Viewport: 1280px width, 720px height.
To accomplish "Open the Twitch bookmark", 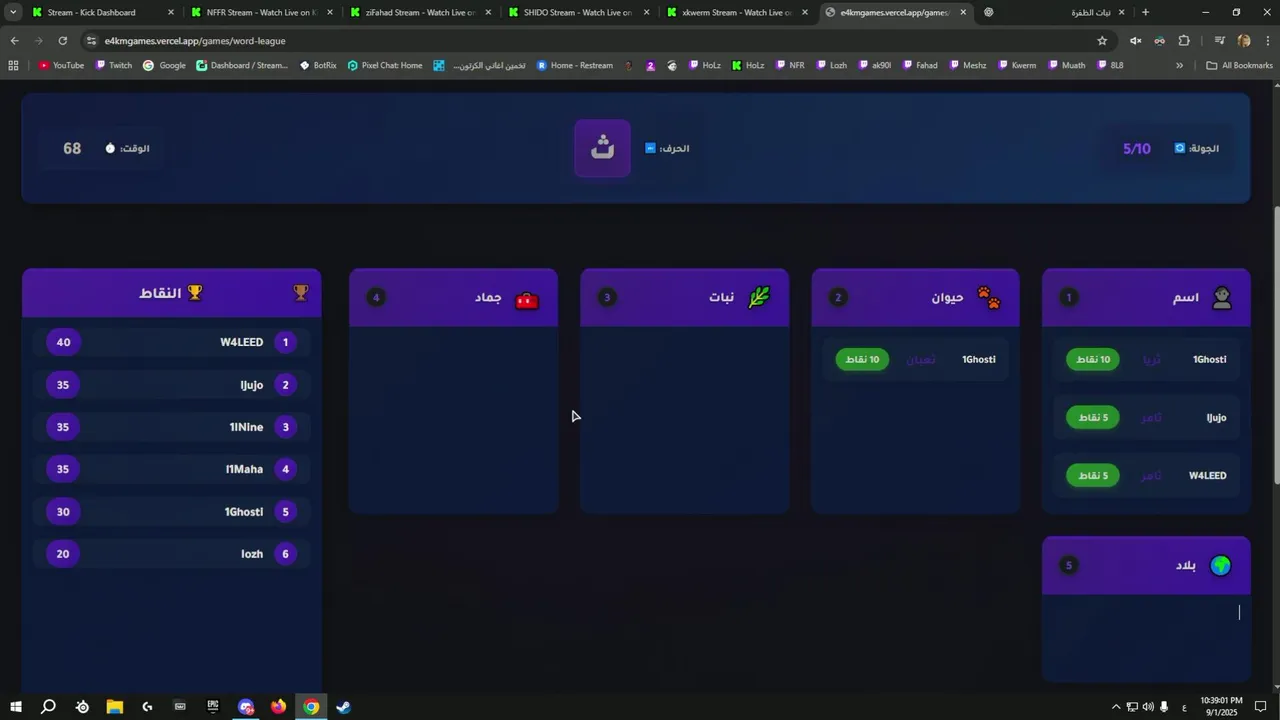I will [113, 65].
